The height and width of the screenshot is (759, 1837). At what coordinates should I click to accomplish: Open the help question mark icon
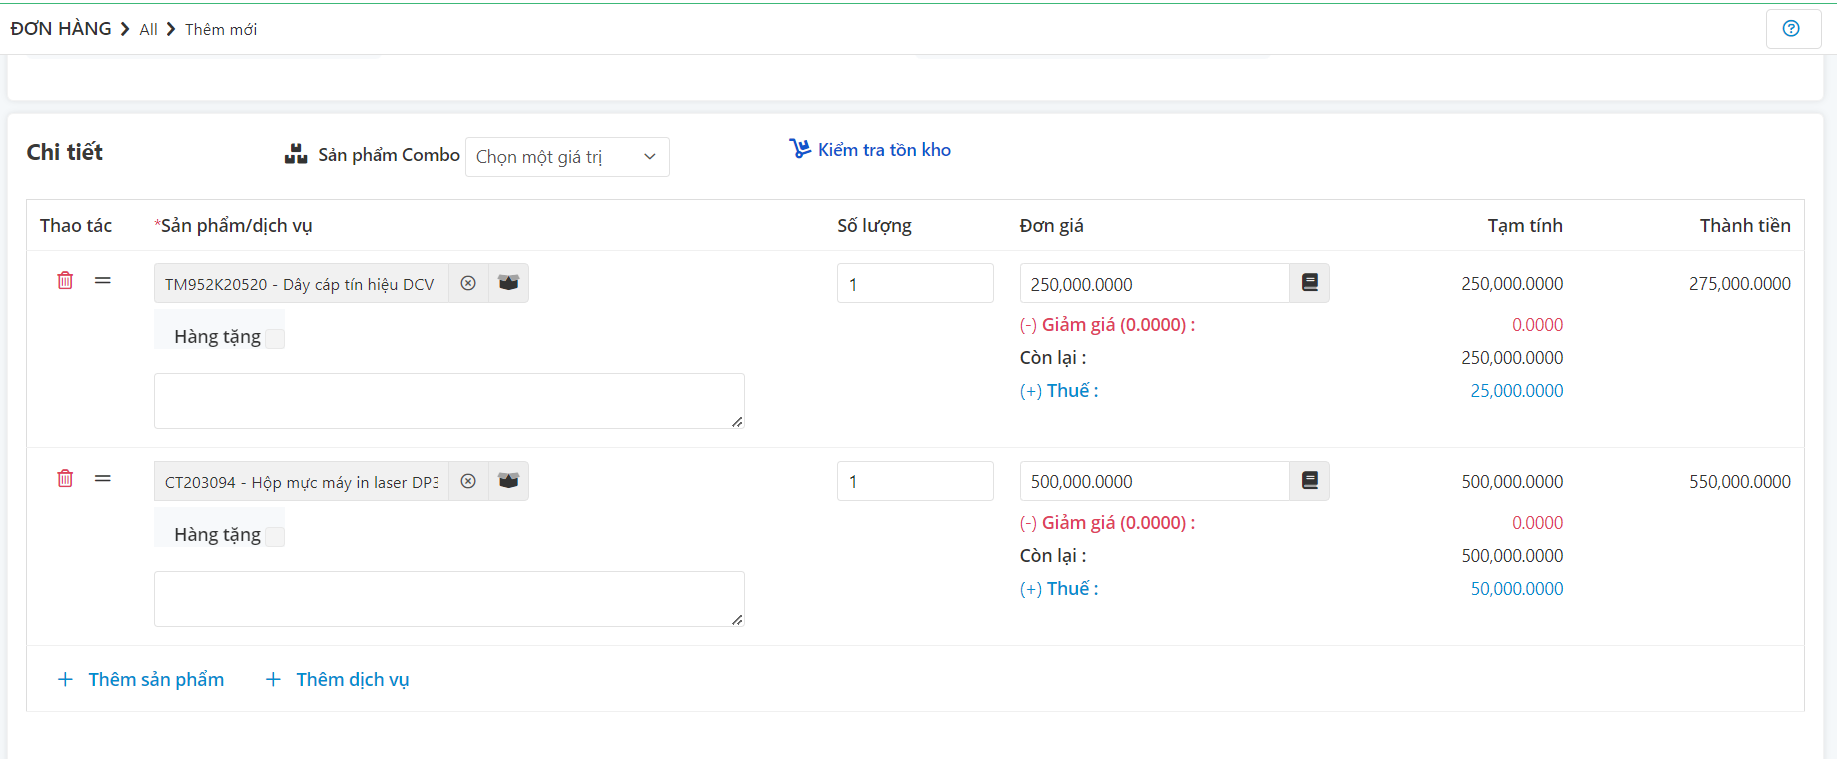click(x=1791, y=28)
